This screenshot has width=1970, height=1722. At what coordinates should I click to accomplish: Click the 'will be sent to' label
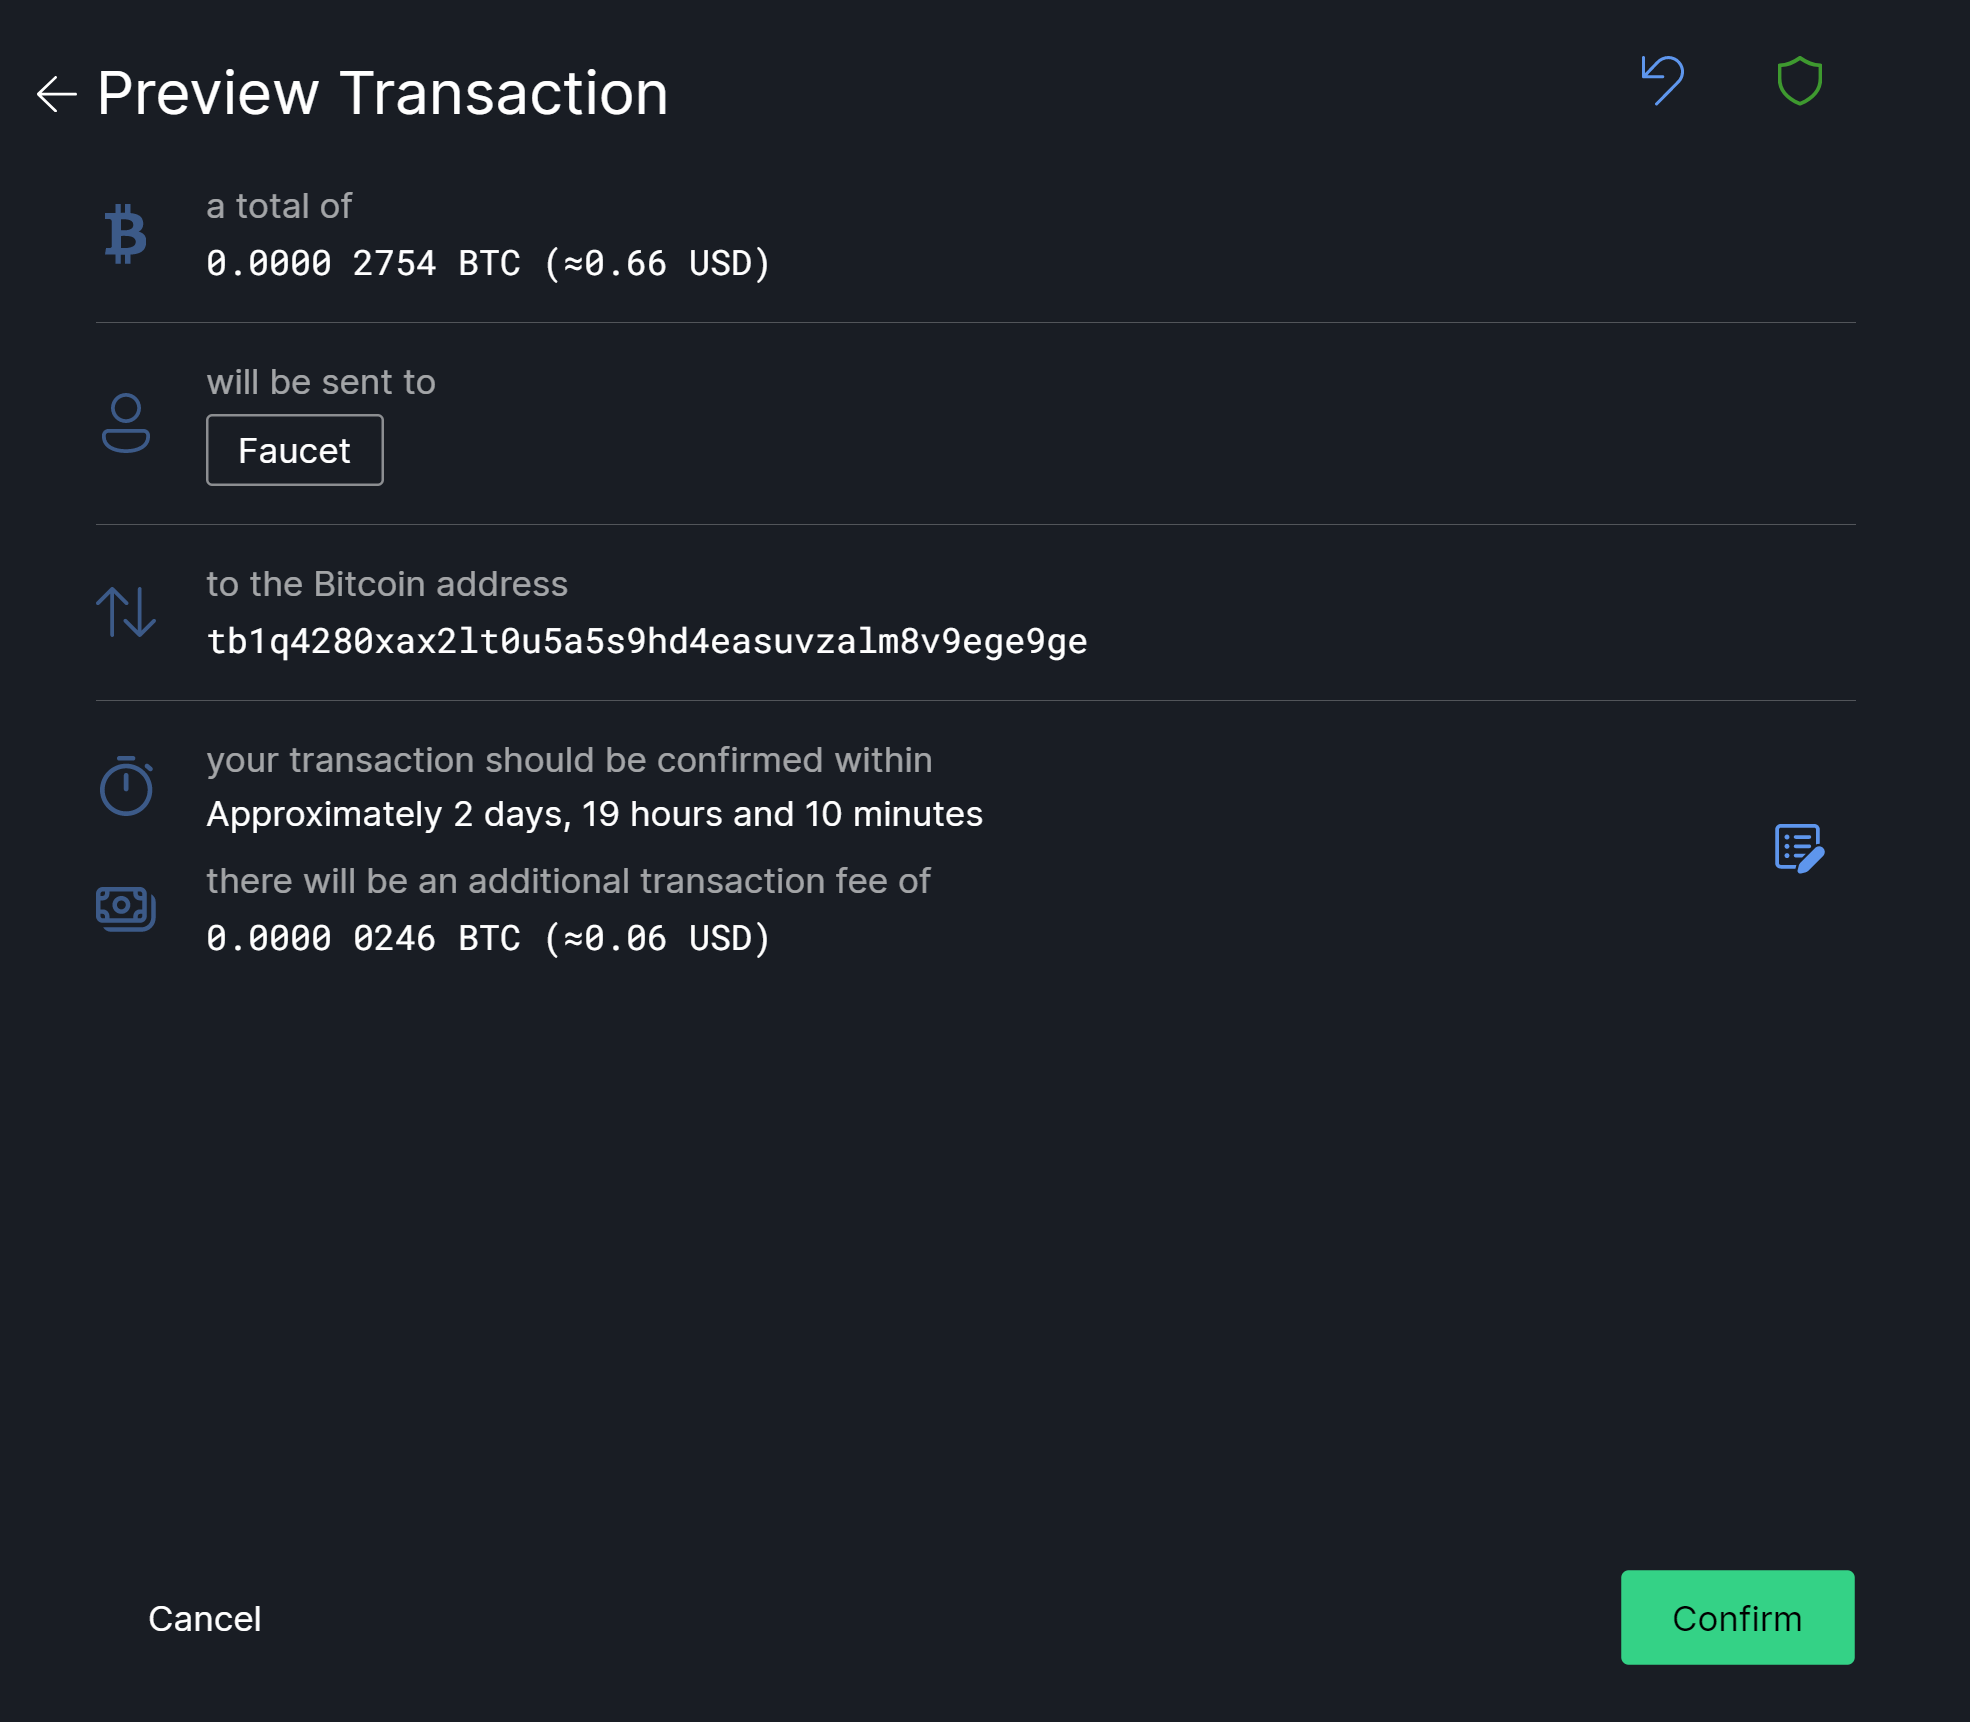[320, 382]
